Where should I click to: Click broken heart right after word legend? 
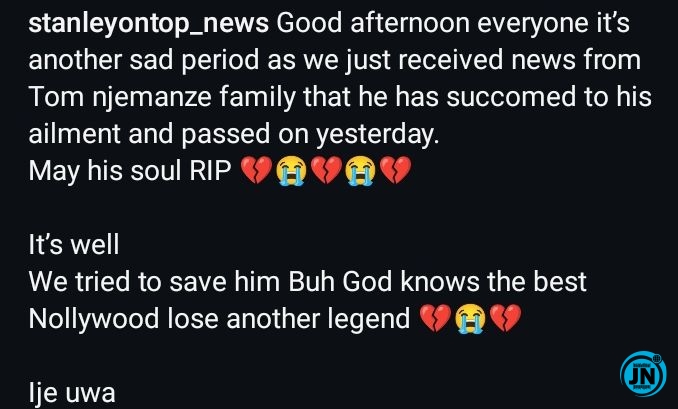coord(435,318)
